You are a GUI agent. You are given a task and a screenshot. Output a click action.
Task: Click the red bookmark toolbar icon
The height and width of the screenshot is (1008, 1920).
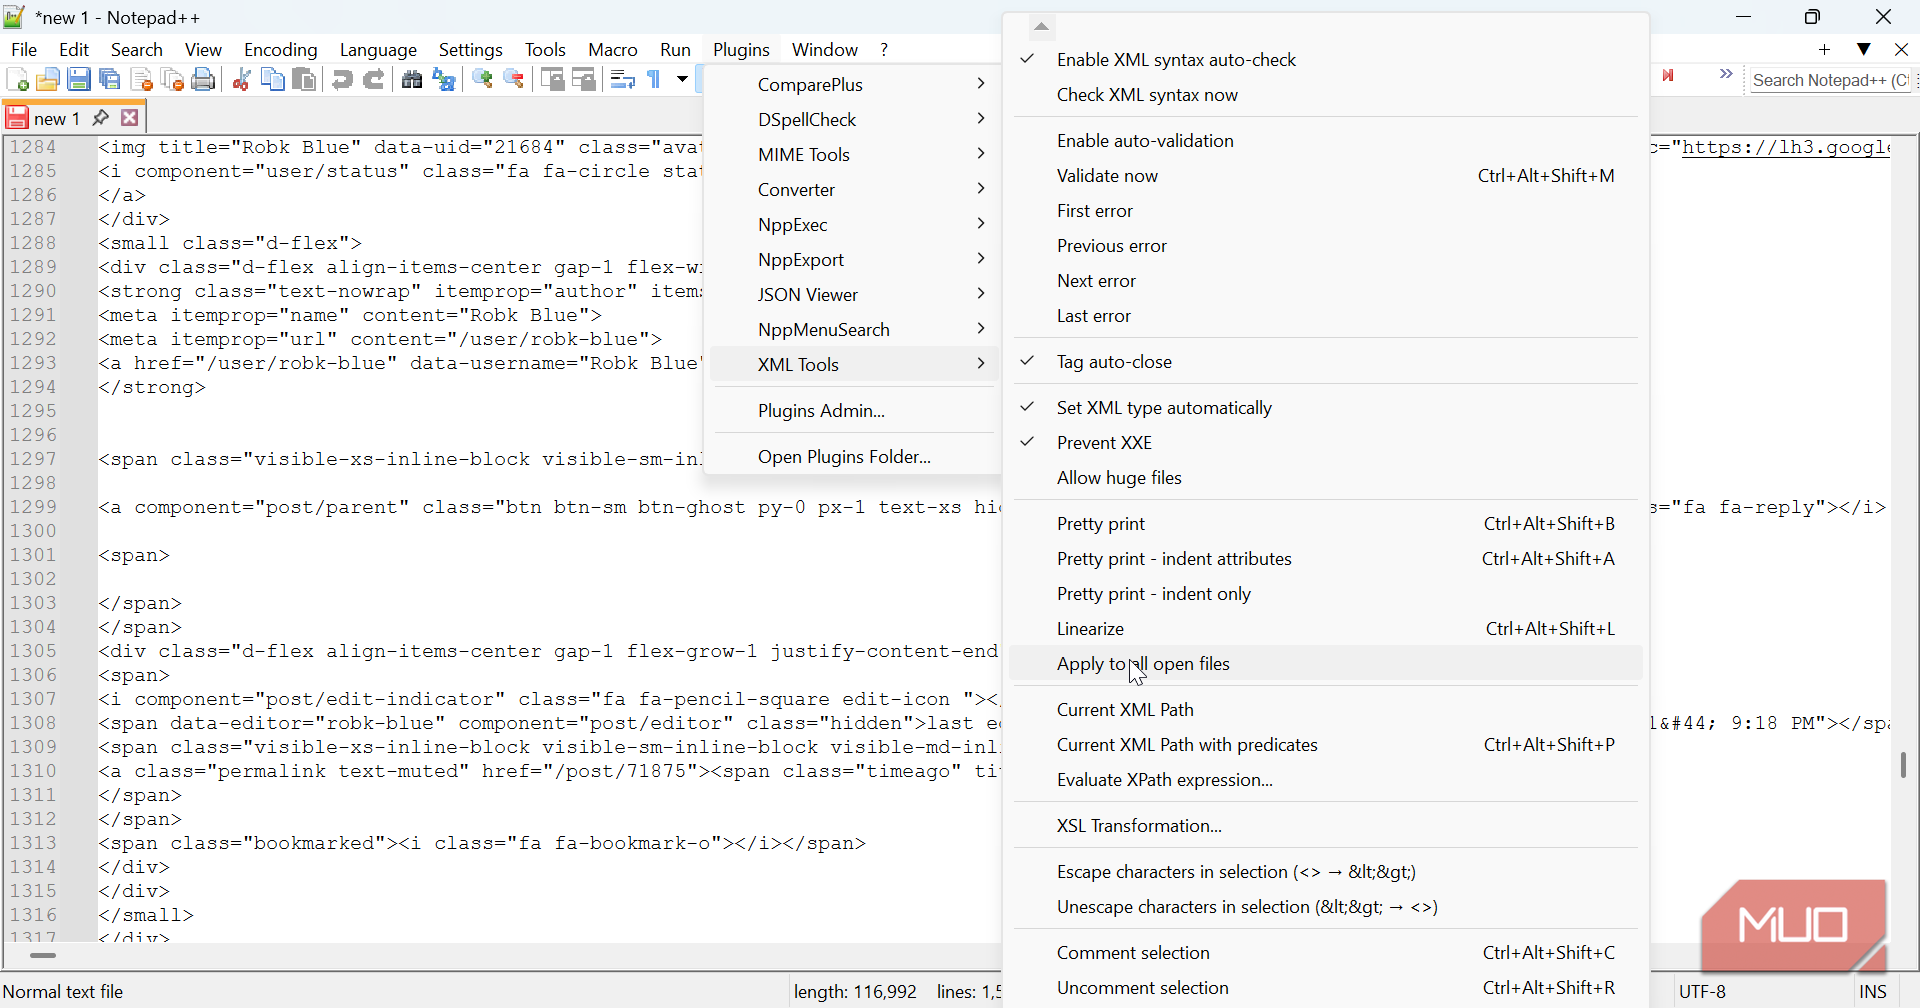(1668, 76)
